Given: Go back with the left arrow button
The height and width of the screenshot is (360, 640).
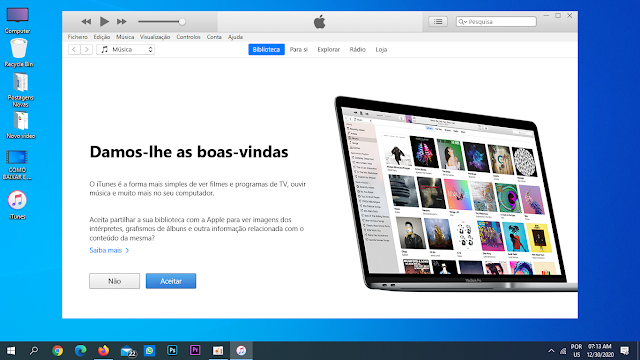Looking at the screenshot, I should (x=74, y=49).
